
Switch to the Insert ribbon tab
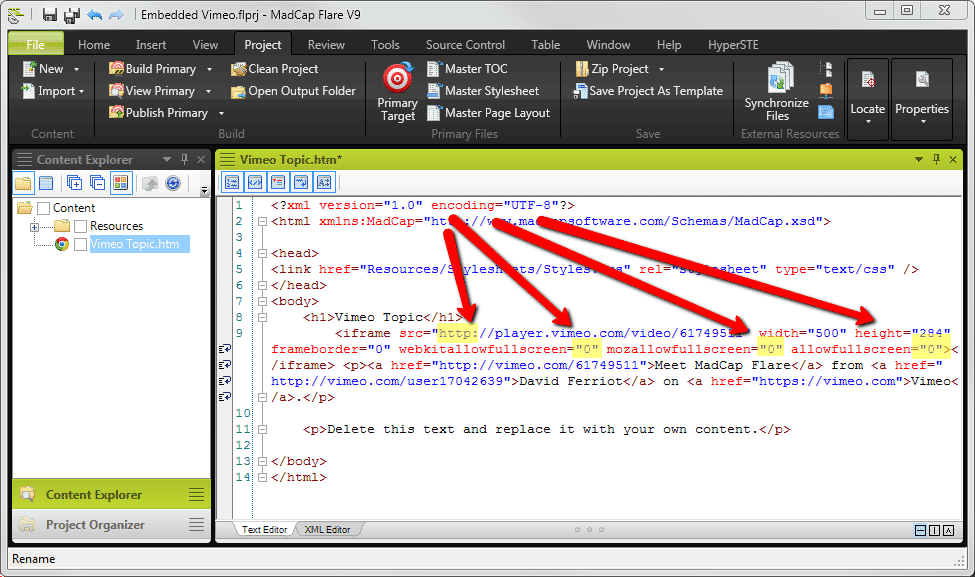[151, 45]
